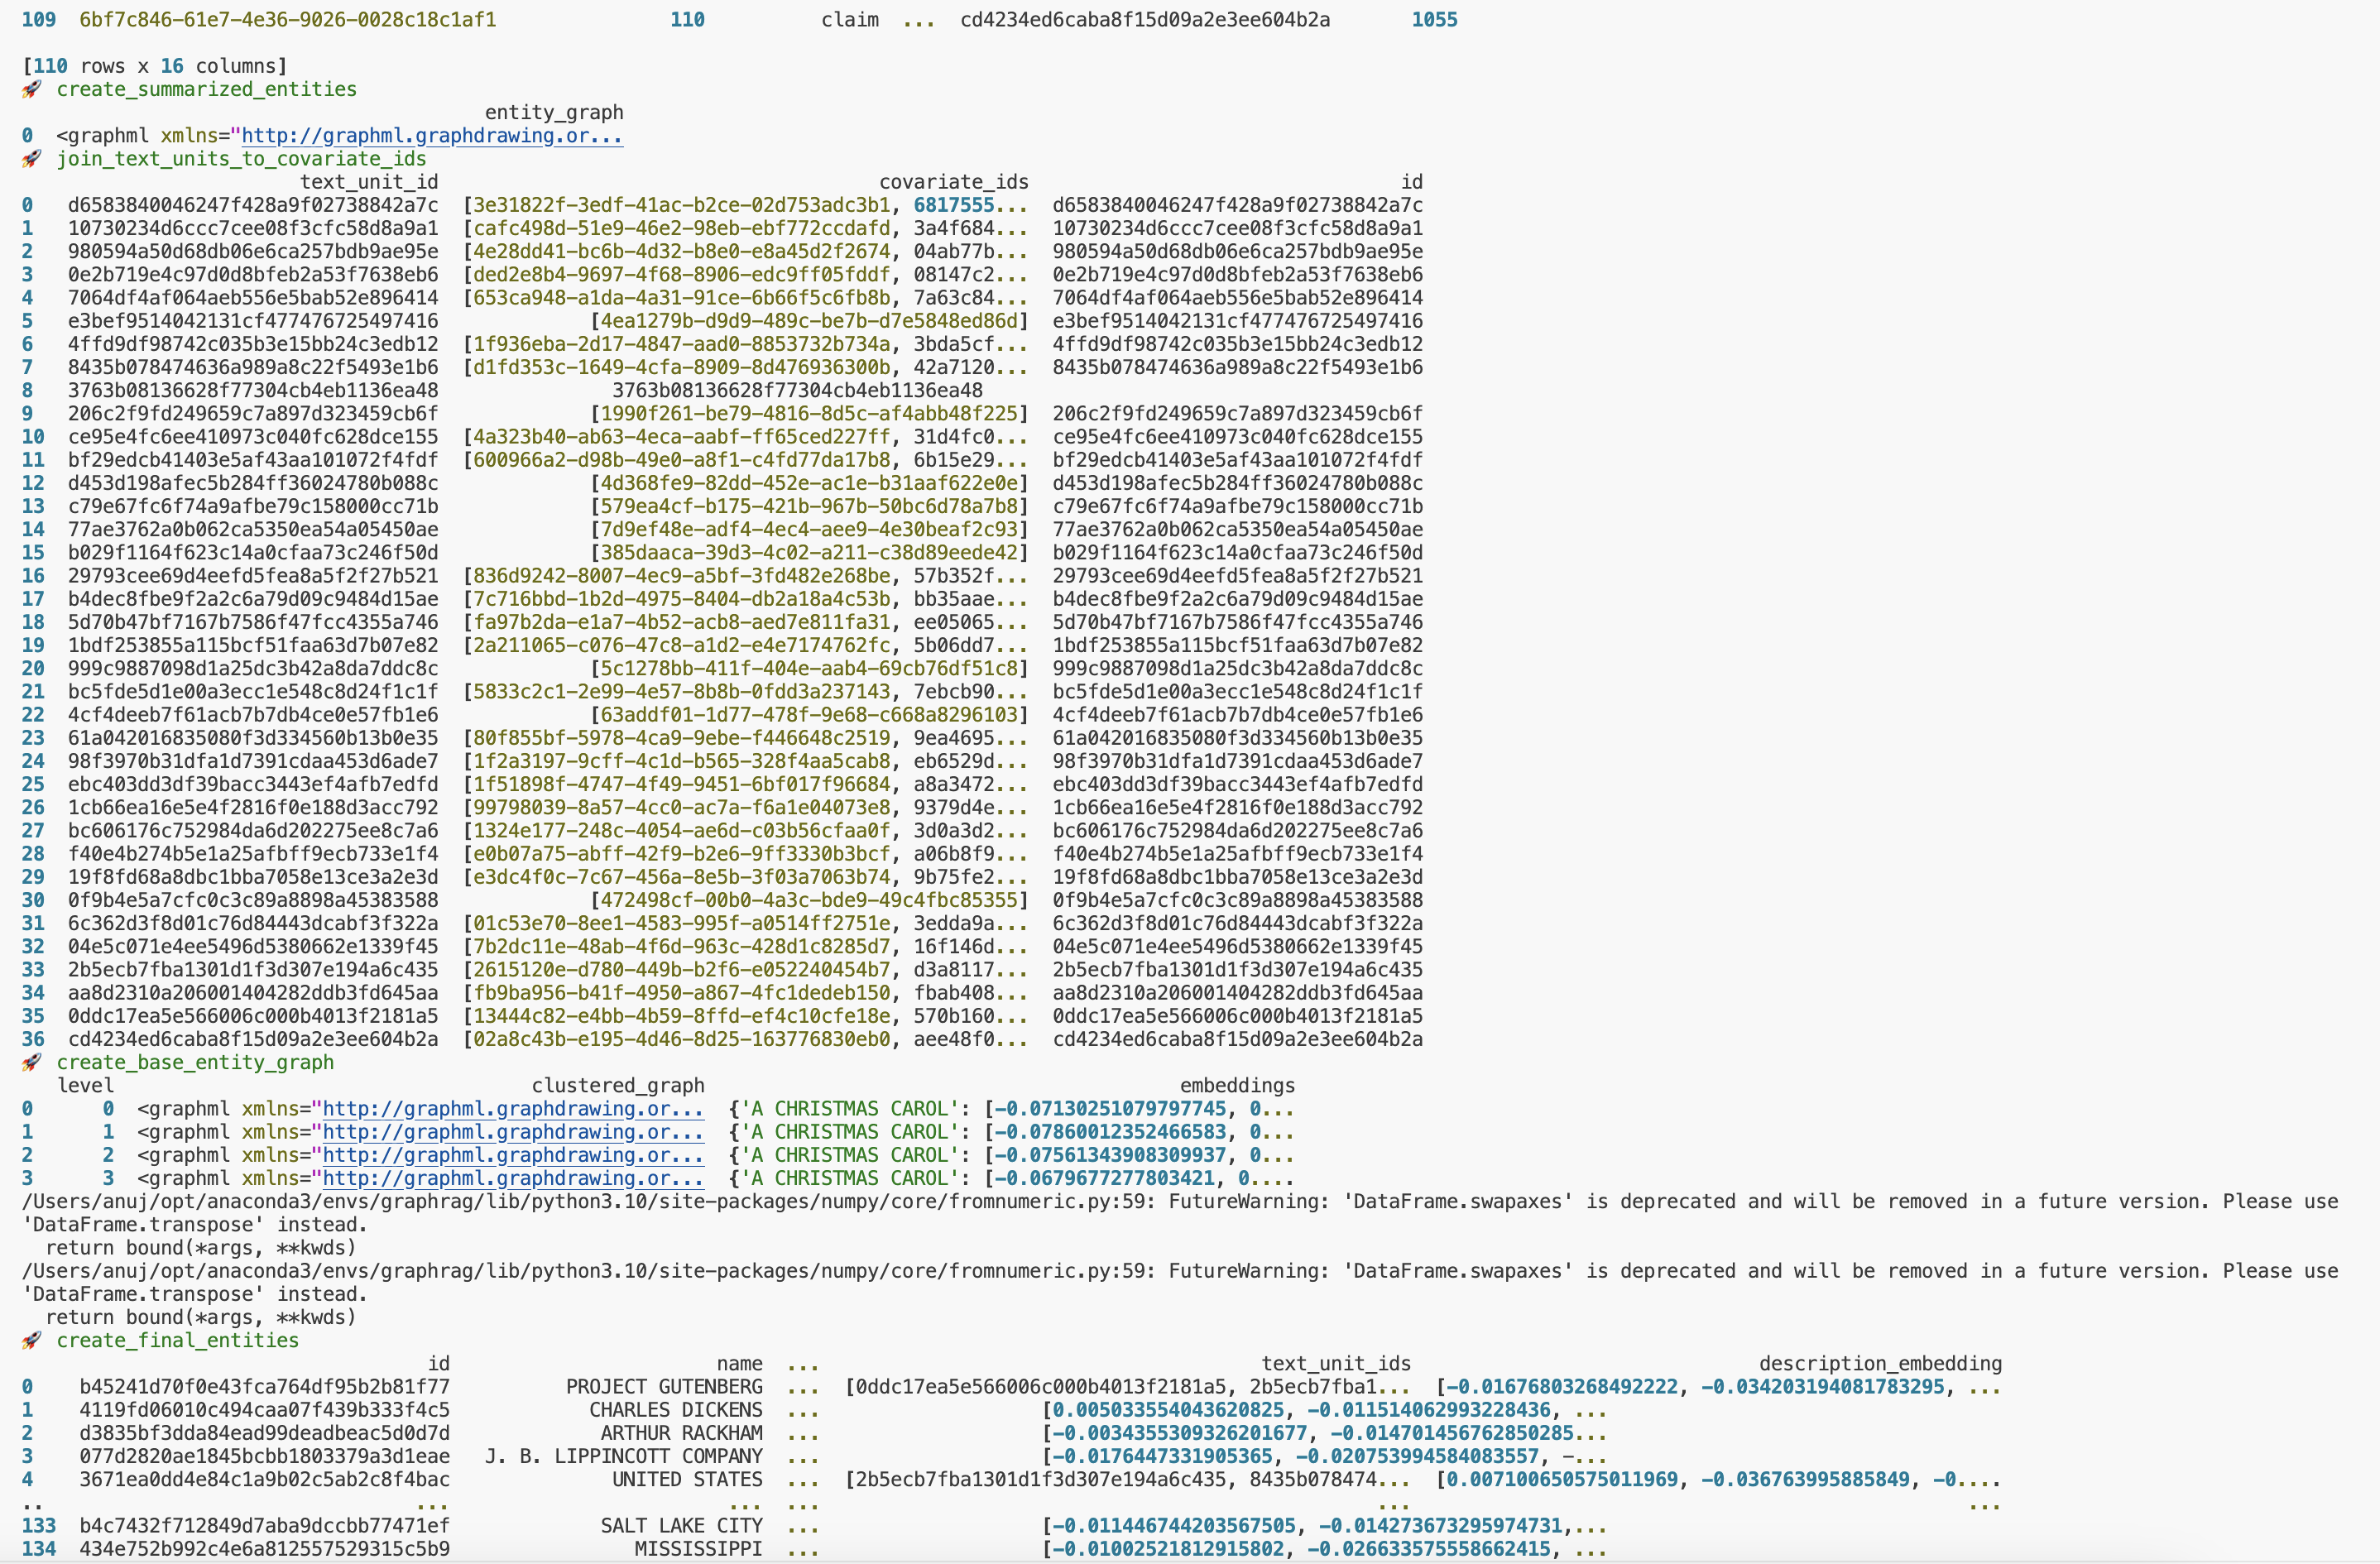Viewport: 2380px width, 1564px height.
Task: Click the PROJECT GUTENBERG entity name
Action: [x=664, y=1387]
